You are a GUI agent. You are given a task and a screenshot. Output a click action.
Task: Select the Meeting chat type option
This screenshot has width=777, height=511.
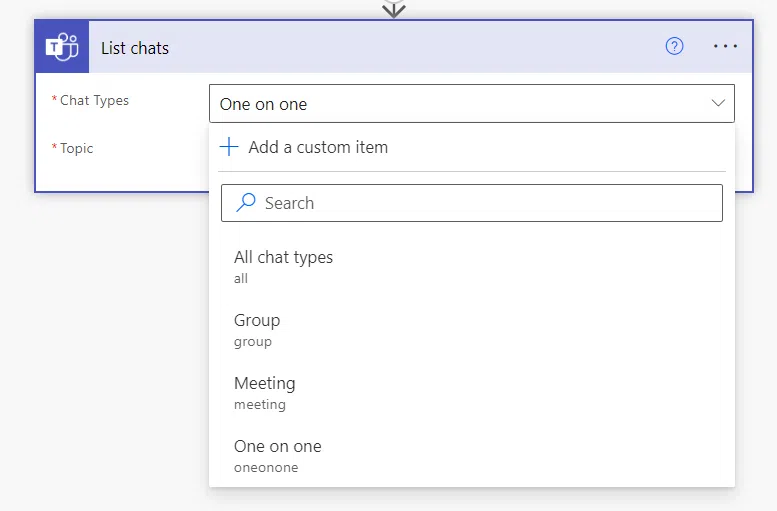(472, 393)
